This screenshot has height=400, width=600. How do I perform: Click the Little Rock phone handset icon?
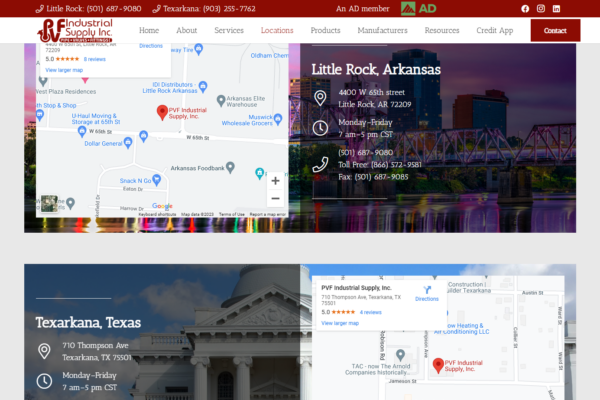(x=320, y=165)
